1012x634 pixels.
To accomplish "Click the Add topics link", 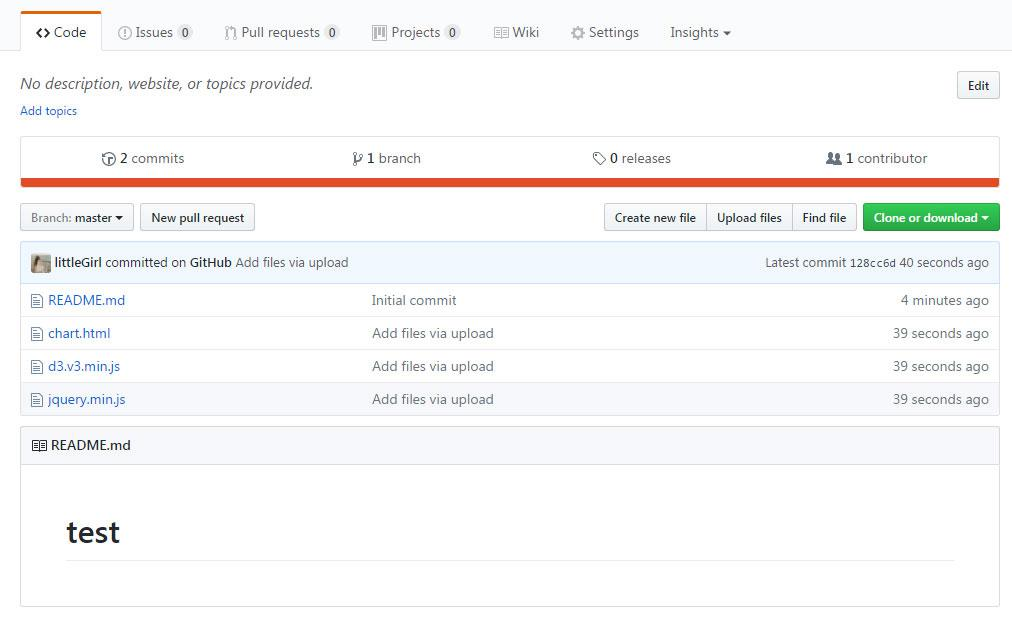I will pyautogui.click(x=49, y=111).
